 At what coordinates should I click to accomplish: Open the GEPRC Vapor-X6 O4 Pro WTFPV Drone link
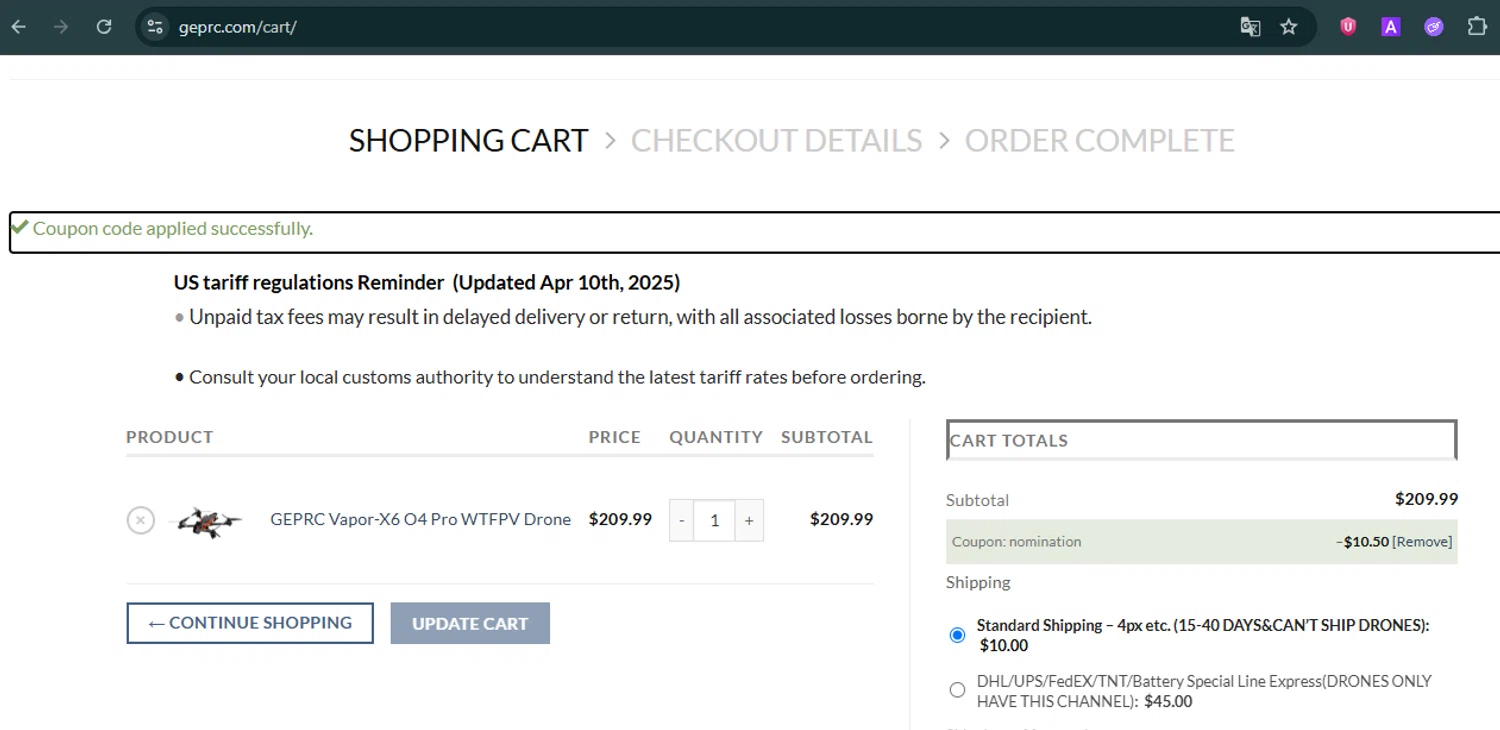point(420,519)
